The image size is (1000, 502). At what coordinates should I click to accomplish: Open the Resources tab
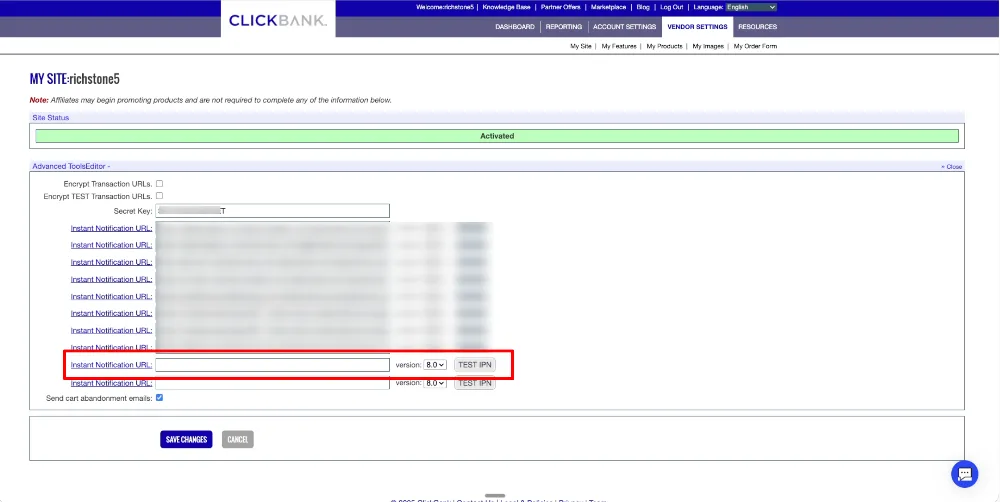(758, 27)
